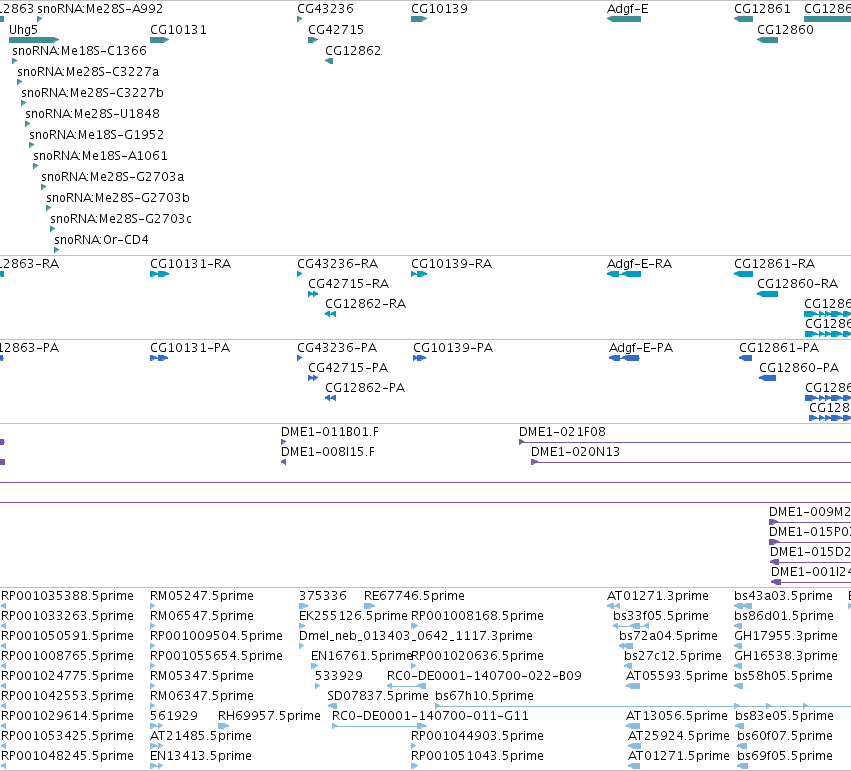
Task: Click the CG43236-RA transcript label
Action: click(x=338, y=264)
